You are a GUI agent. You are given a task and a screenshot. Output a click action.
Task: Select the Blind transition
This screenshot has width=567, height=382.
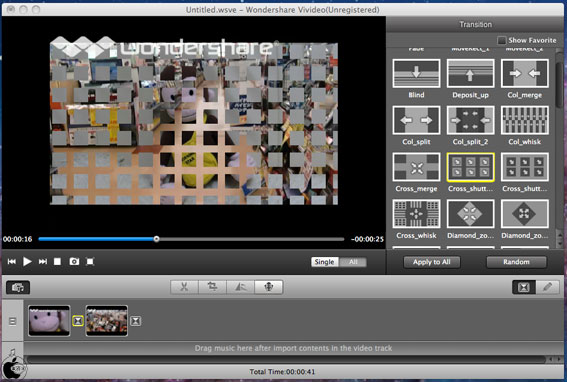click(416, 73)
